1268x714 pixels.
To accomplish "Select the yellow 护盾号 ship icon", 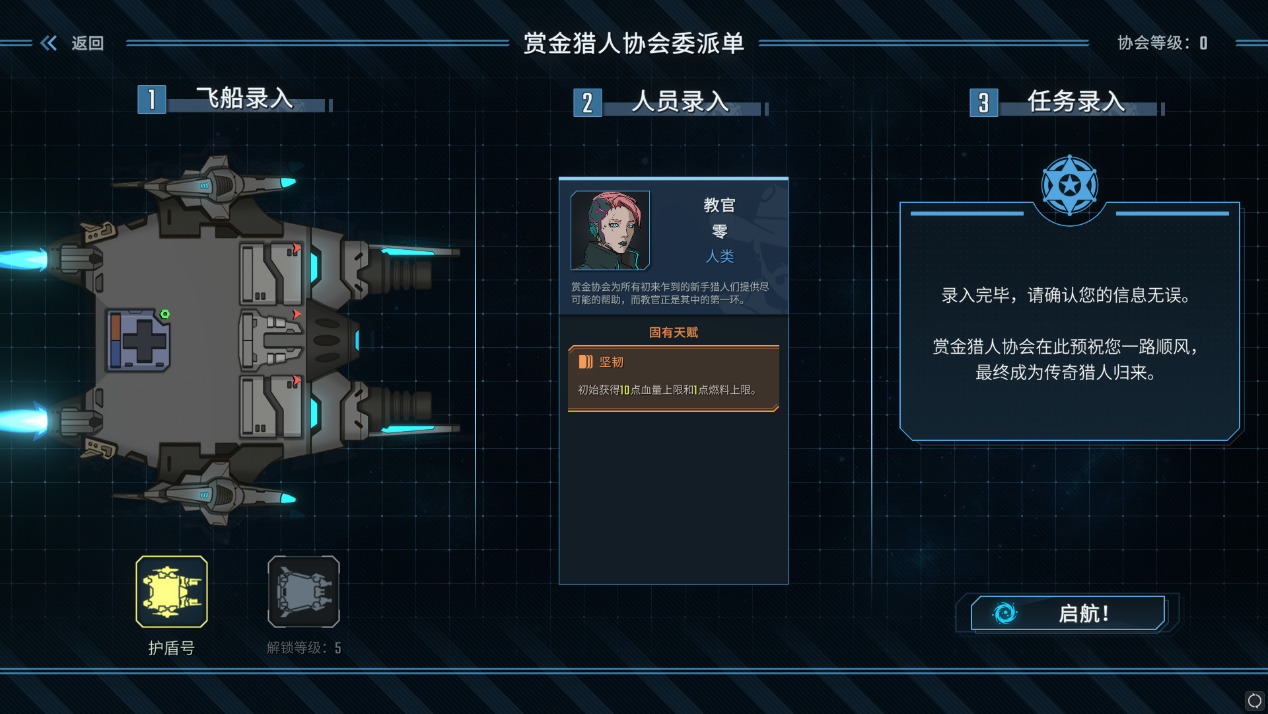I will tap(172, 592).
